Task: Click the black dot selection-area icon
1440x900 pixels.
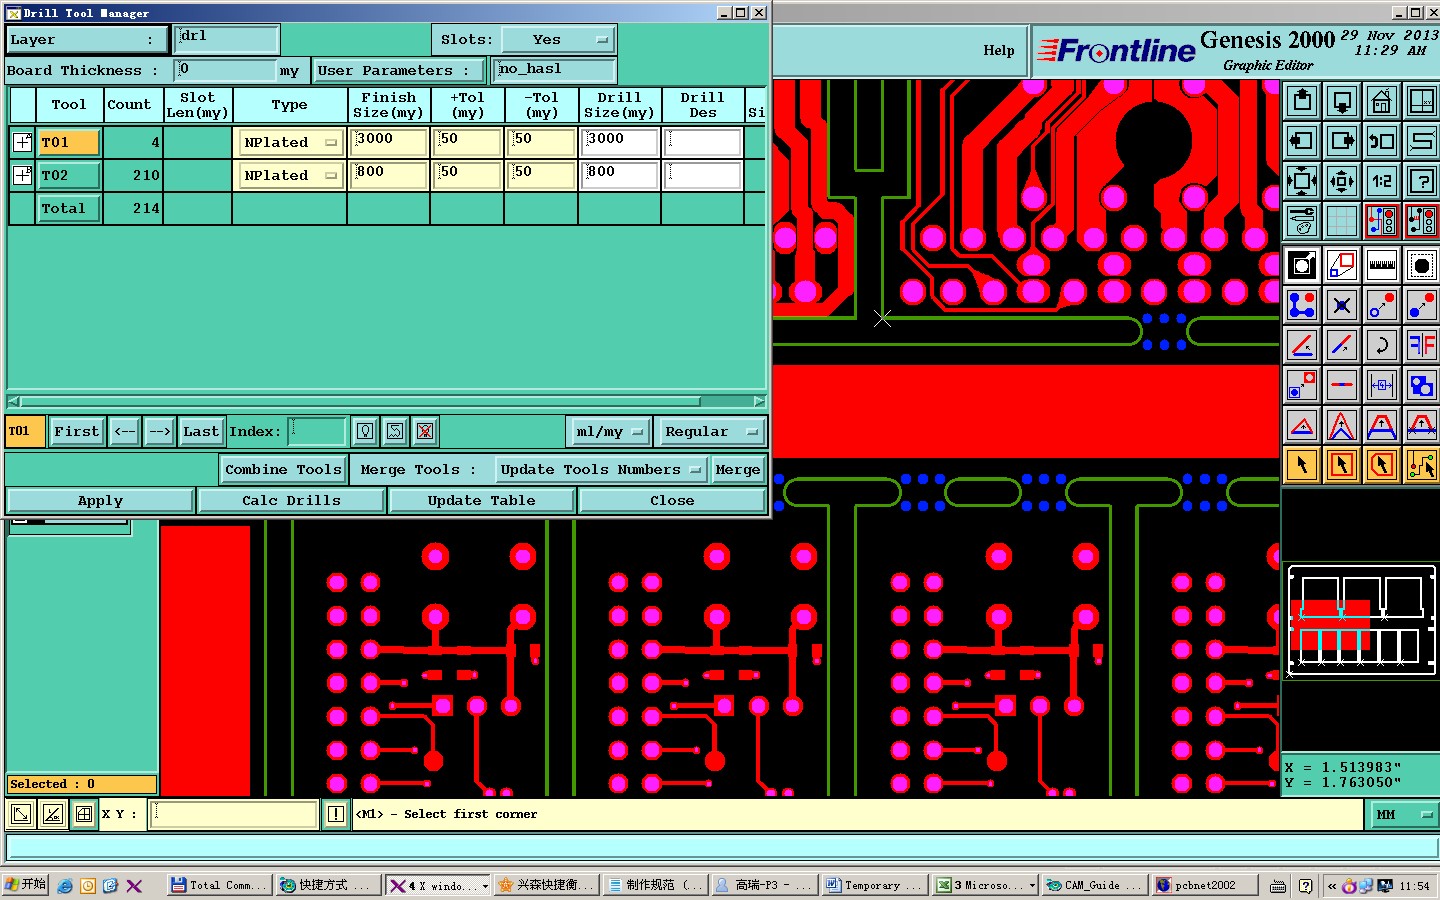Action: click(1422, 265)
